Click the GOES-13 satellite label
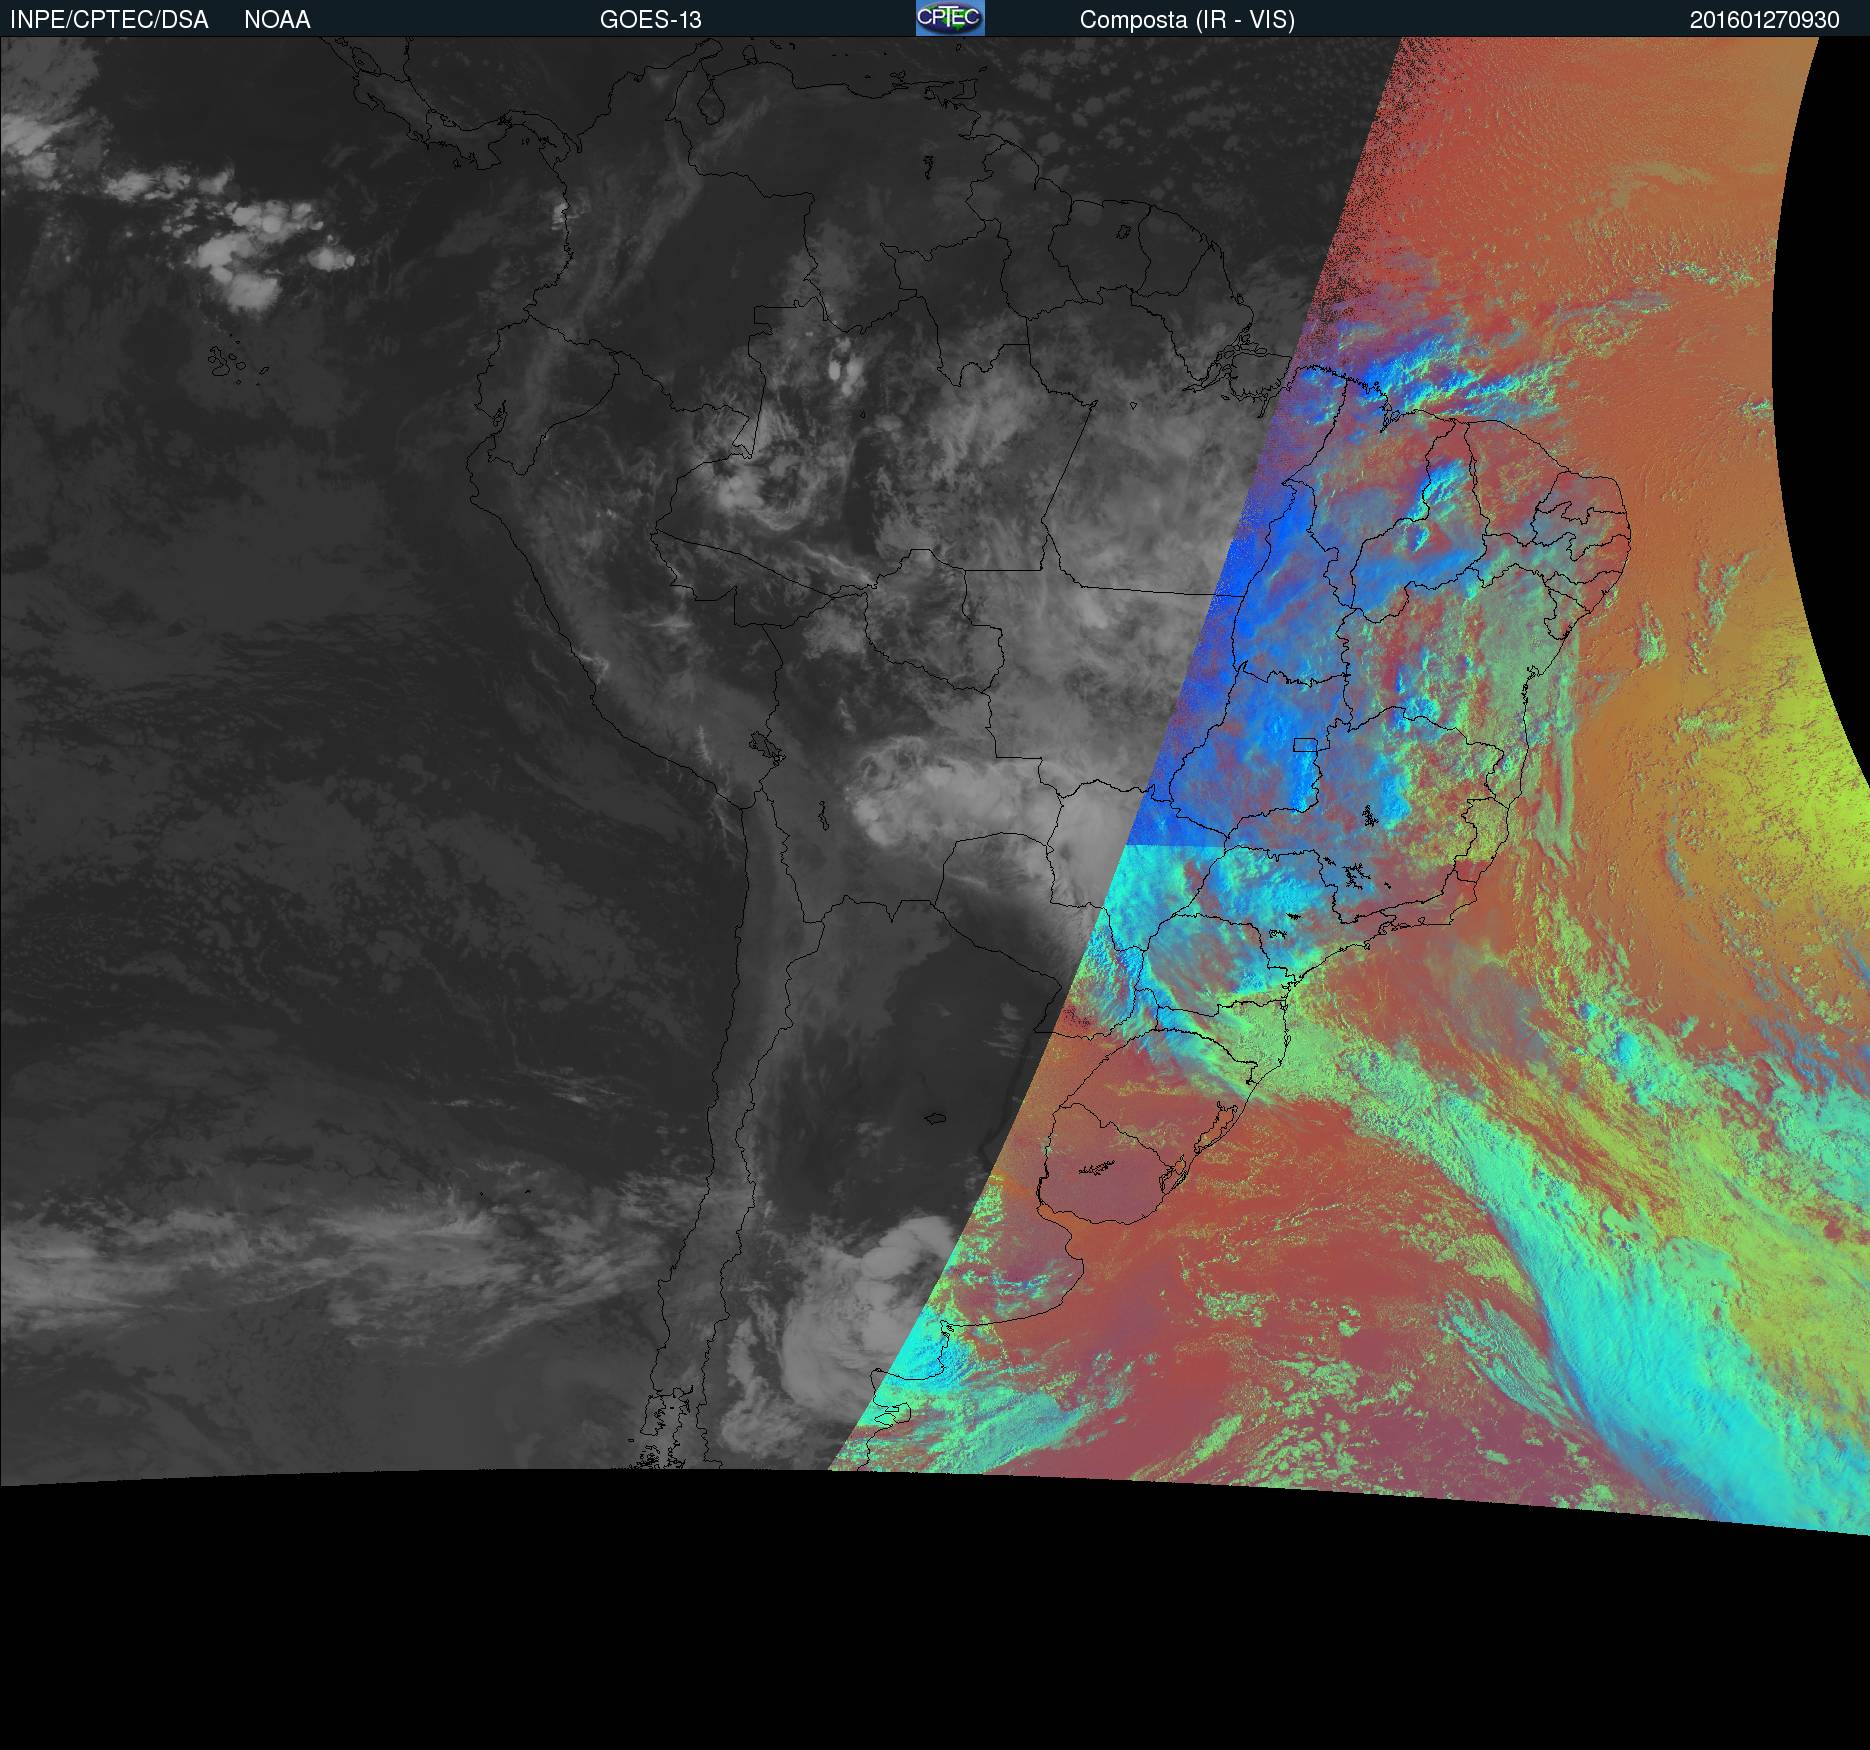1870x1750 pixels. (651, 20)
